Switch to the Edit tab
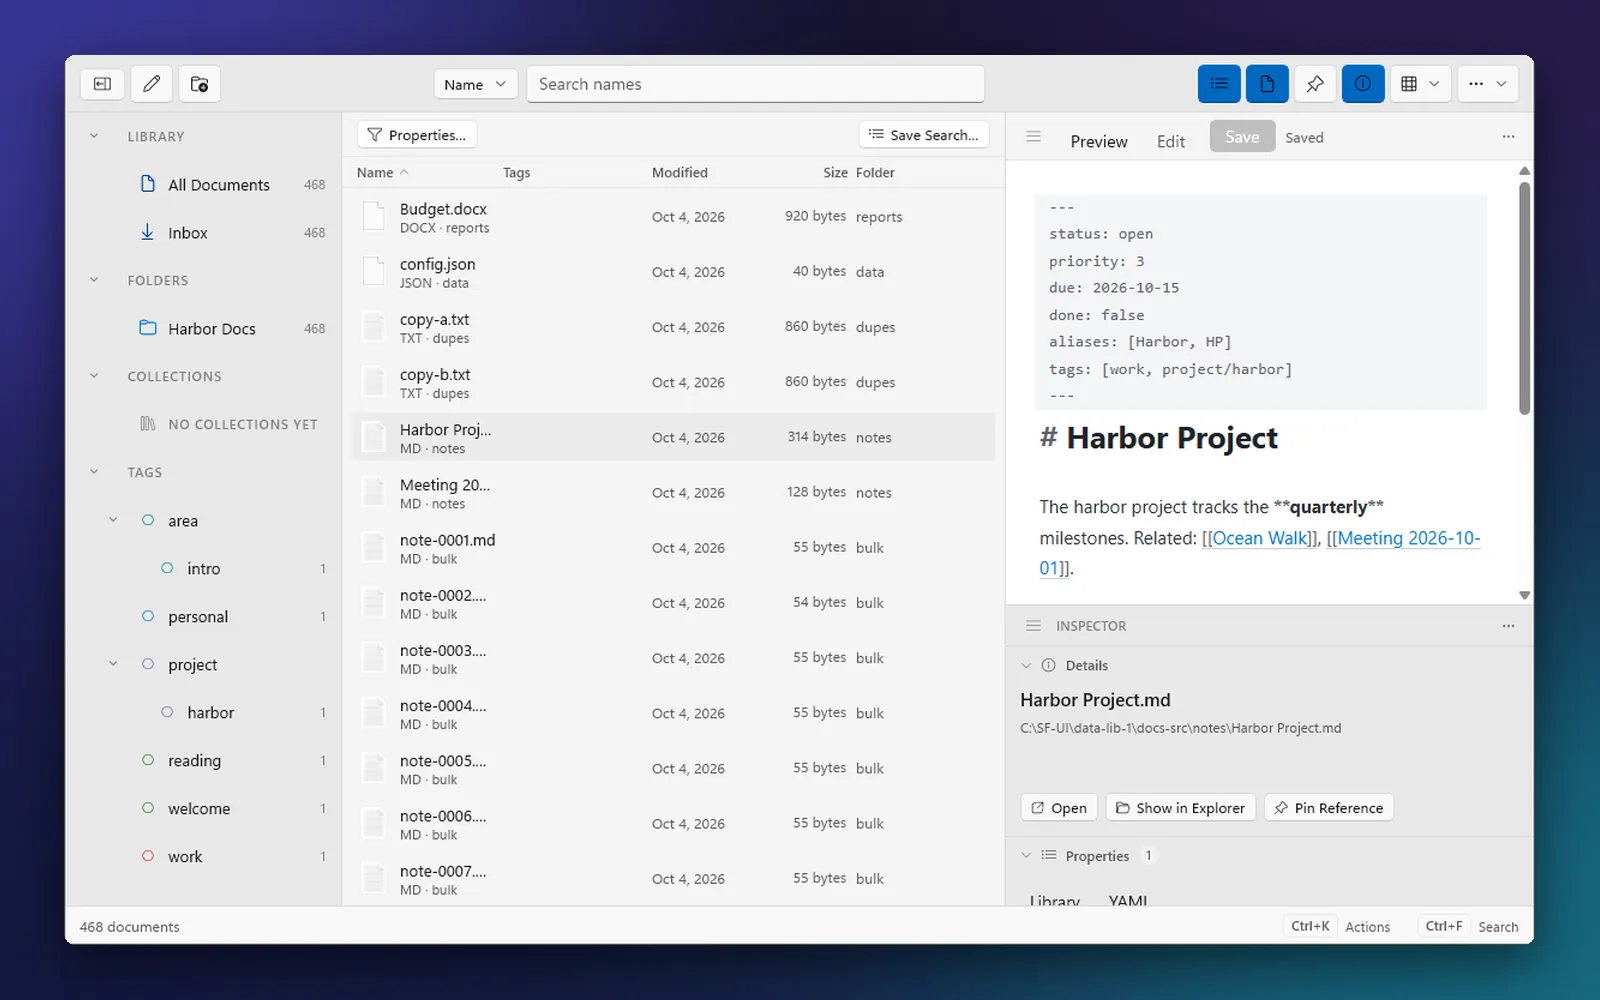This screenshot has width=1600, height=1000. click(x=1171, y=141)
